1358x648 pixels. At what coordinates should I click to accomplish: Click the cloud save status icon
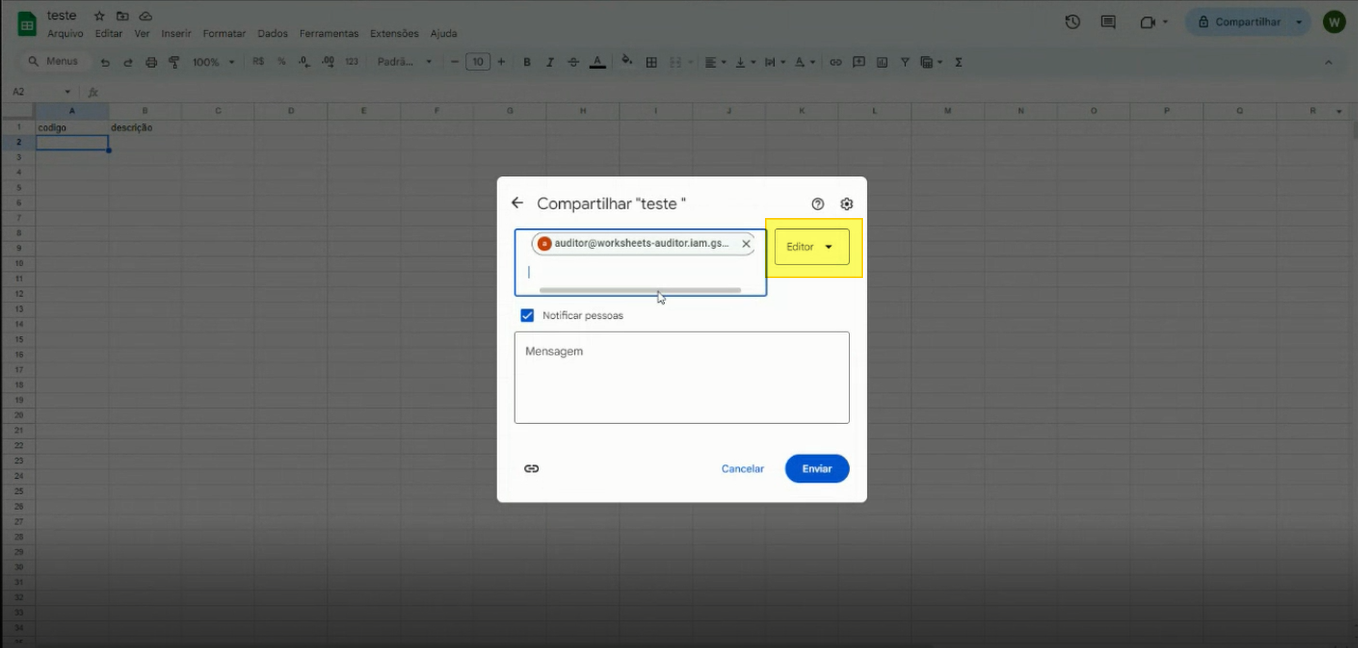(146, 16)
